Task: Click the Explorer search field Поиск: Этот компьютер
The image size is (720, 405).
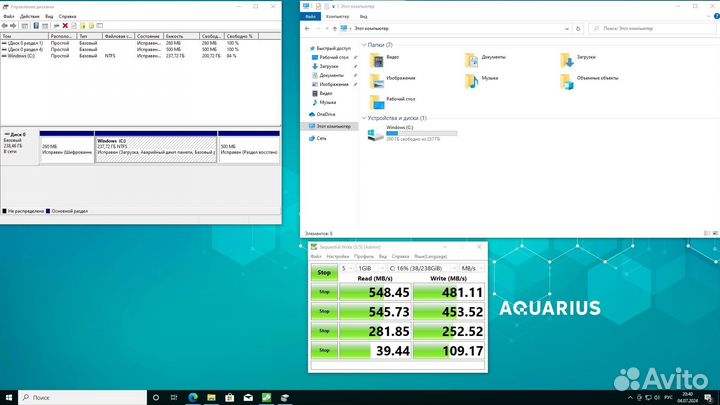Action: point(652,28)
